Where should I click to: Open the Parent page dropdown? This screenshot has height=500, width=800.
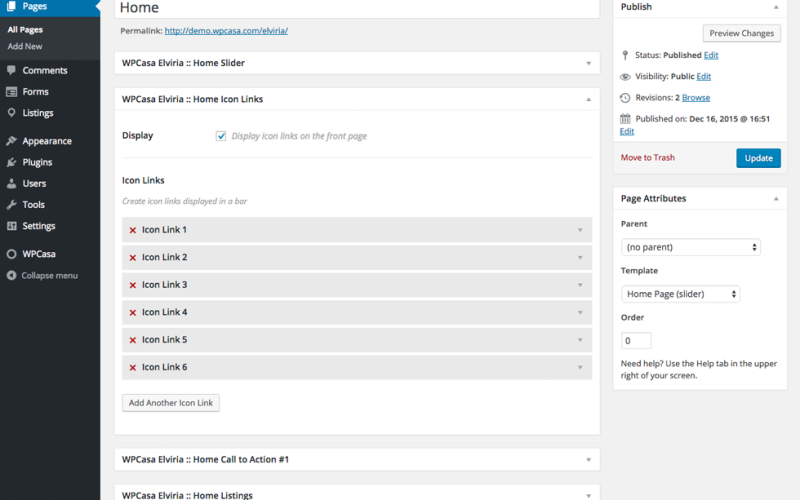click(x=690, y=247)
